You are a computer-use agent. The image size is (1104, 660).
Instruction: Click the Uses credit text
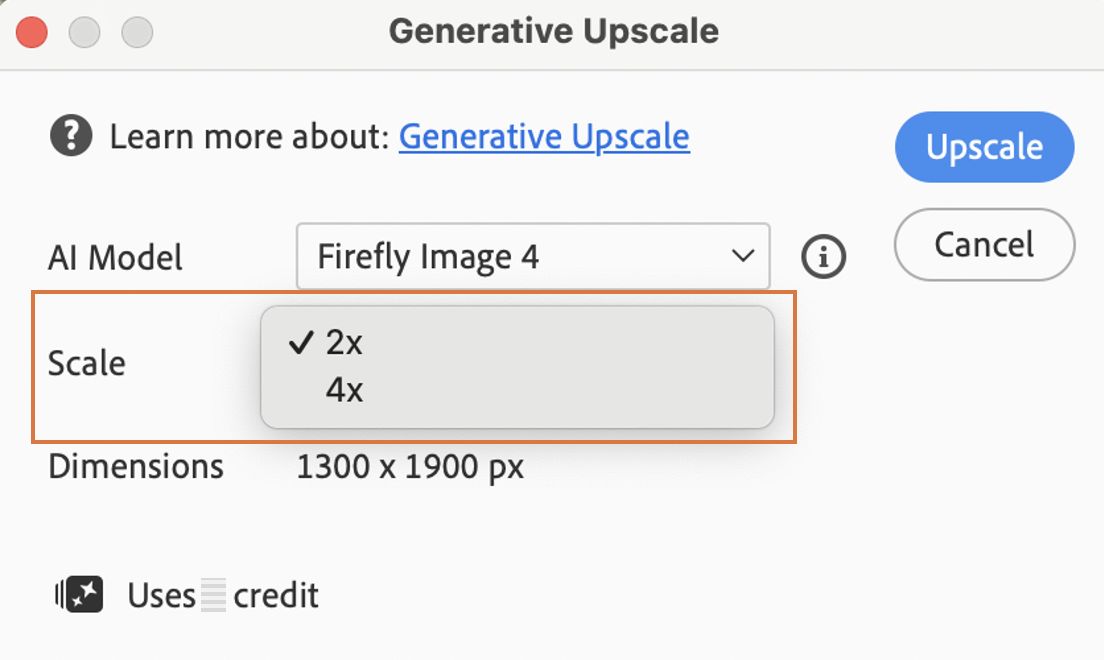coord(223,595)
